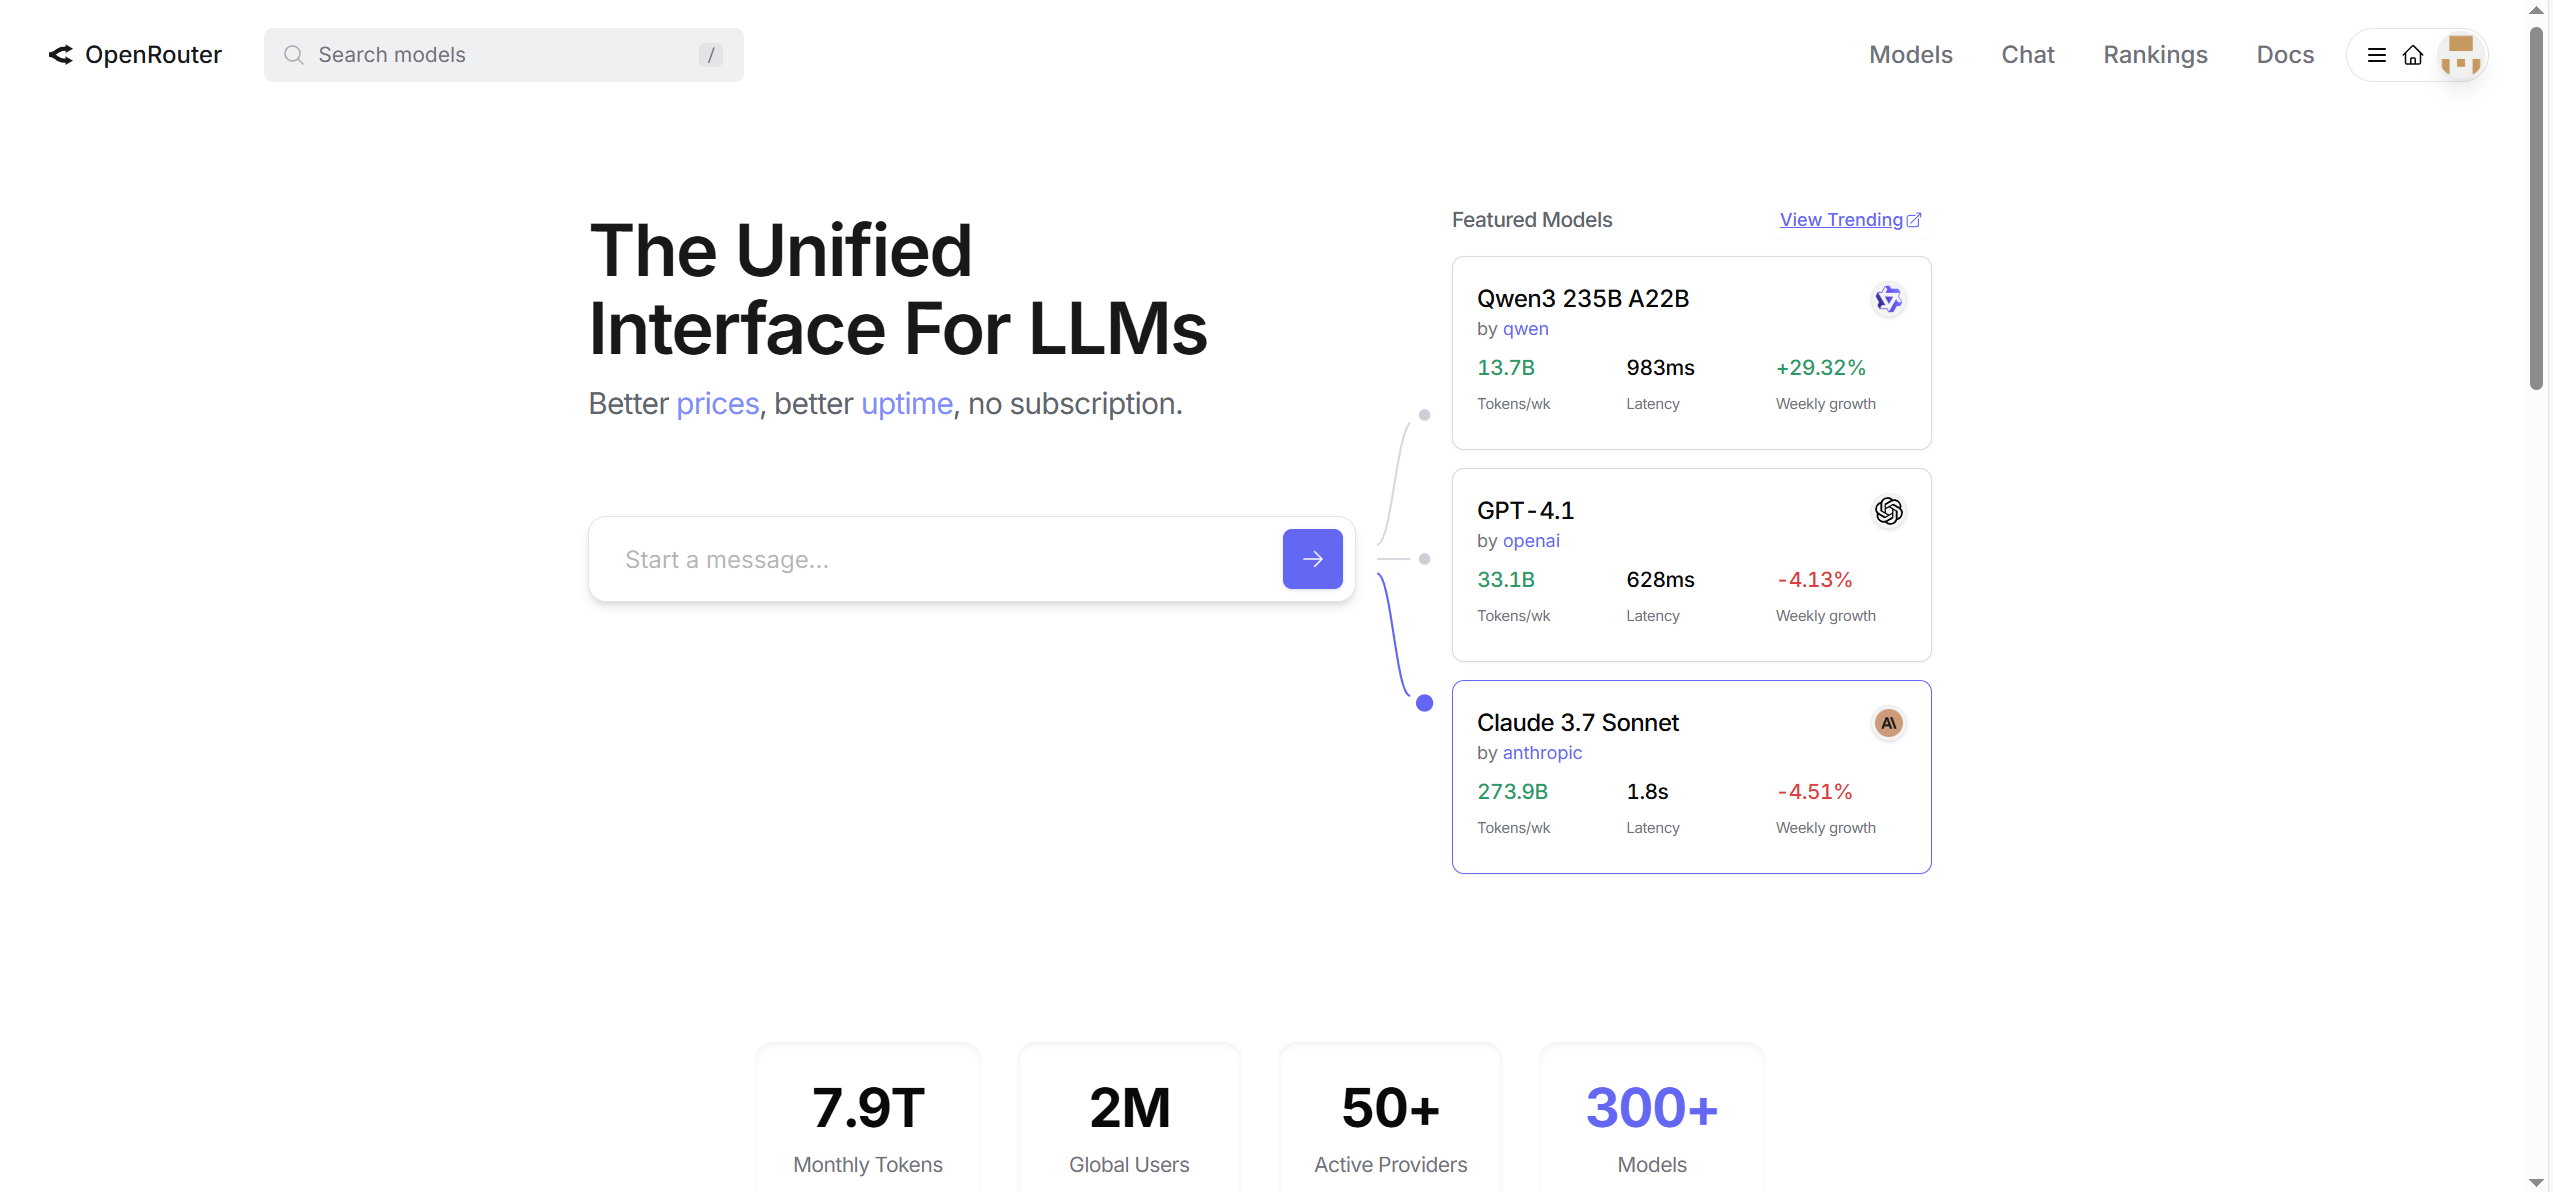This screenshot has height=1192, width=2553.
Task: Open the user avatar profile
Action: [x=2461, y=55]
